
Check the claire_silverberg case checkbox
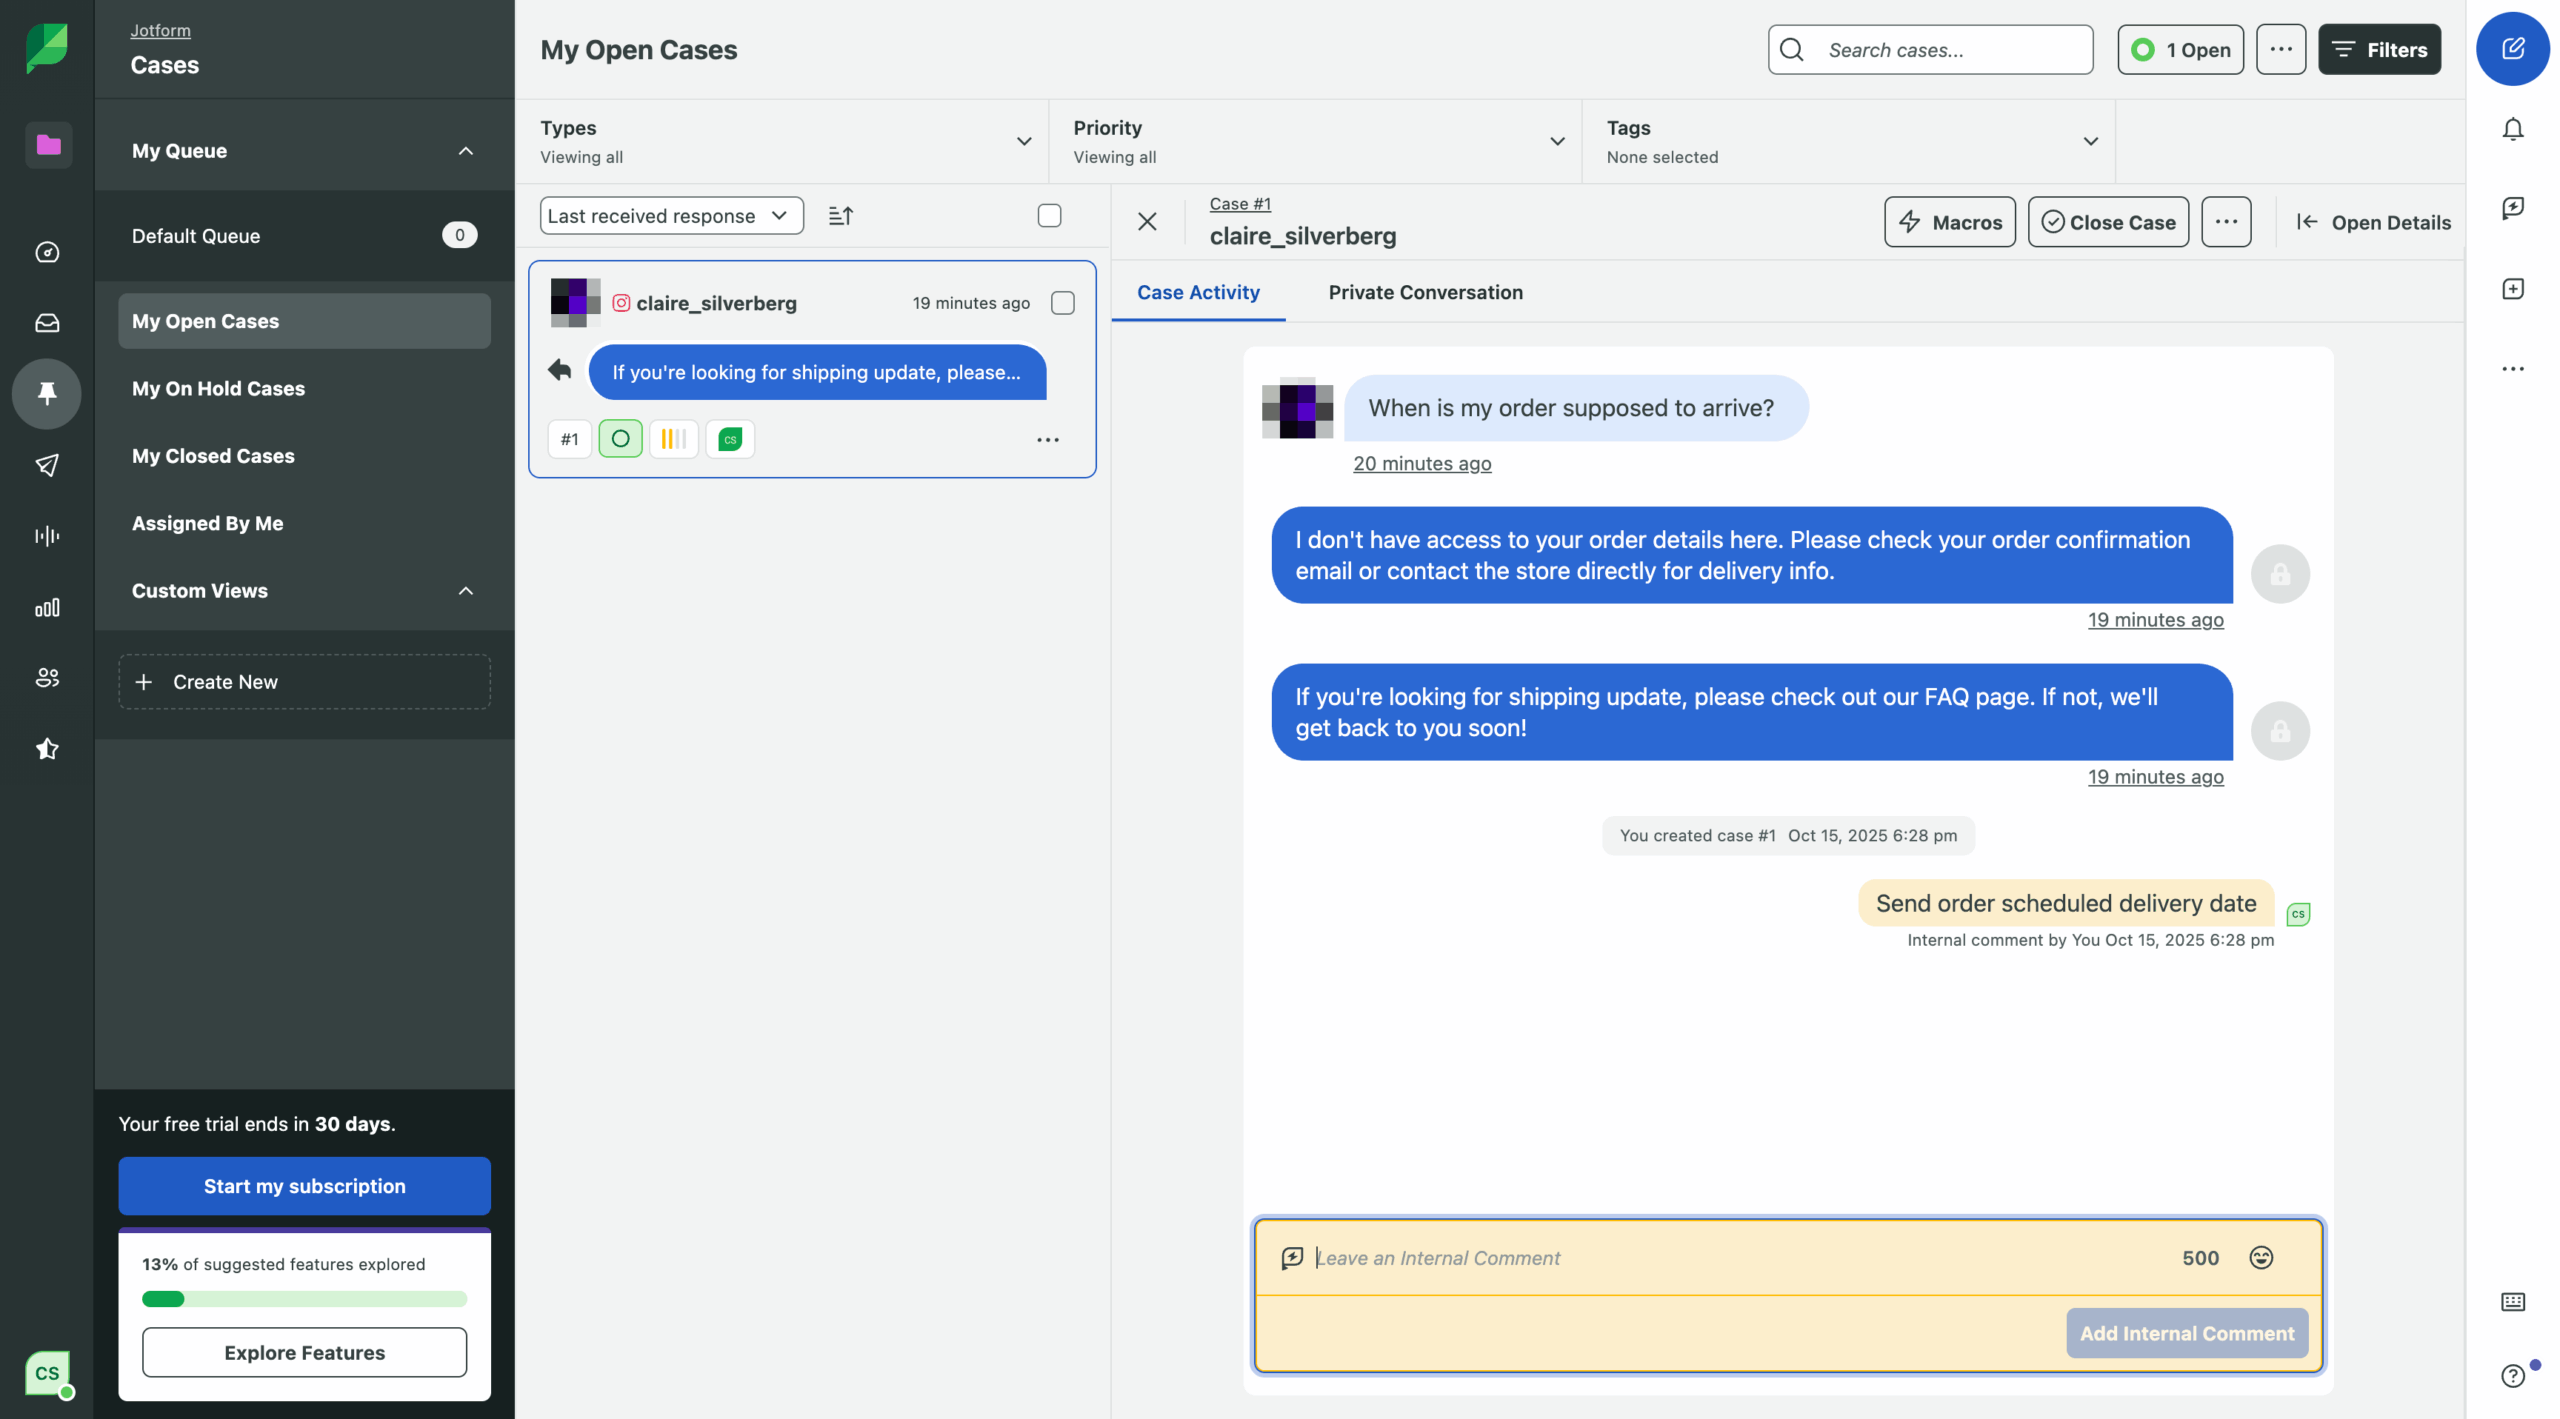tap(1063, 302)
